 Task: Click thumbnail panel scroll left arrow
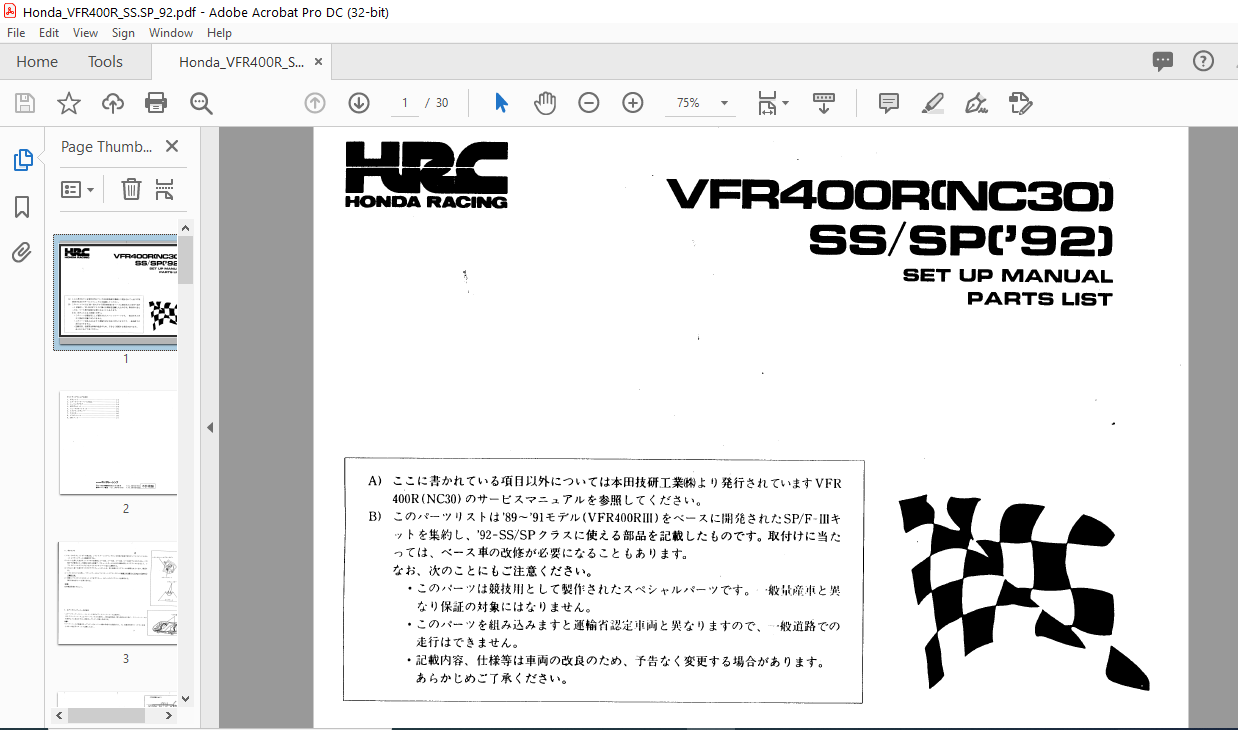[x=58, y=715]
